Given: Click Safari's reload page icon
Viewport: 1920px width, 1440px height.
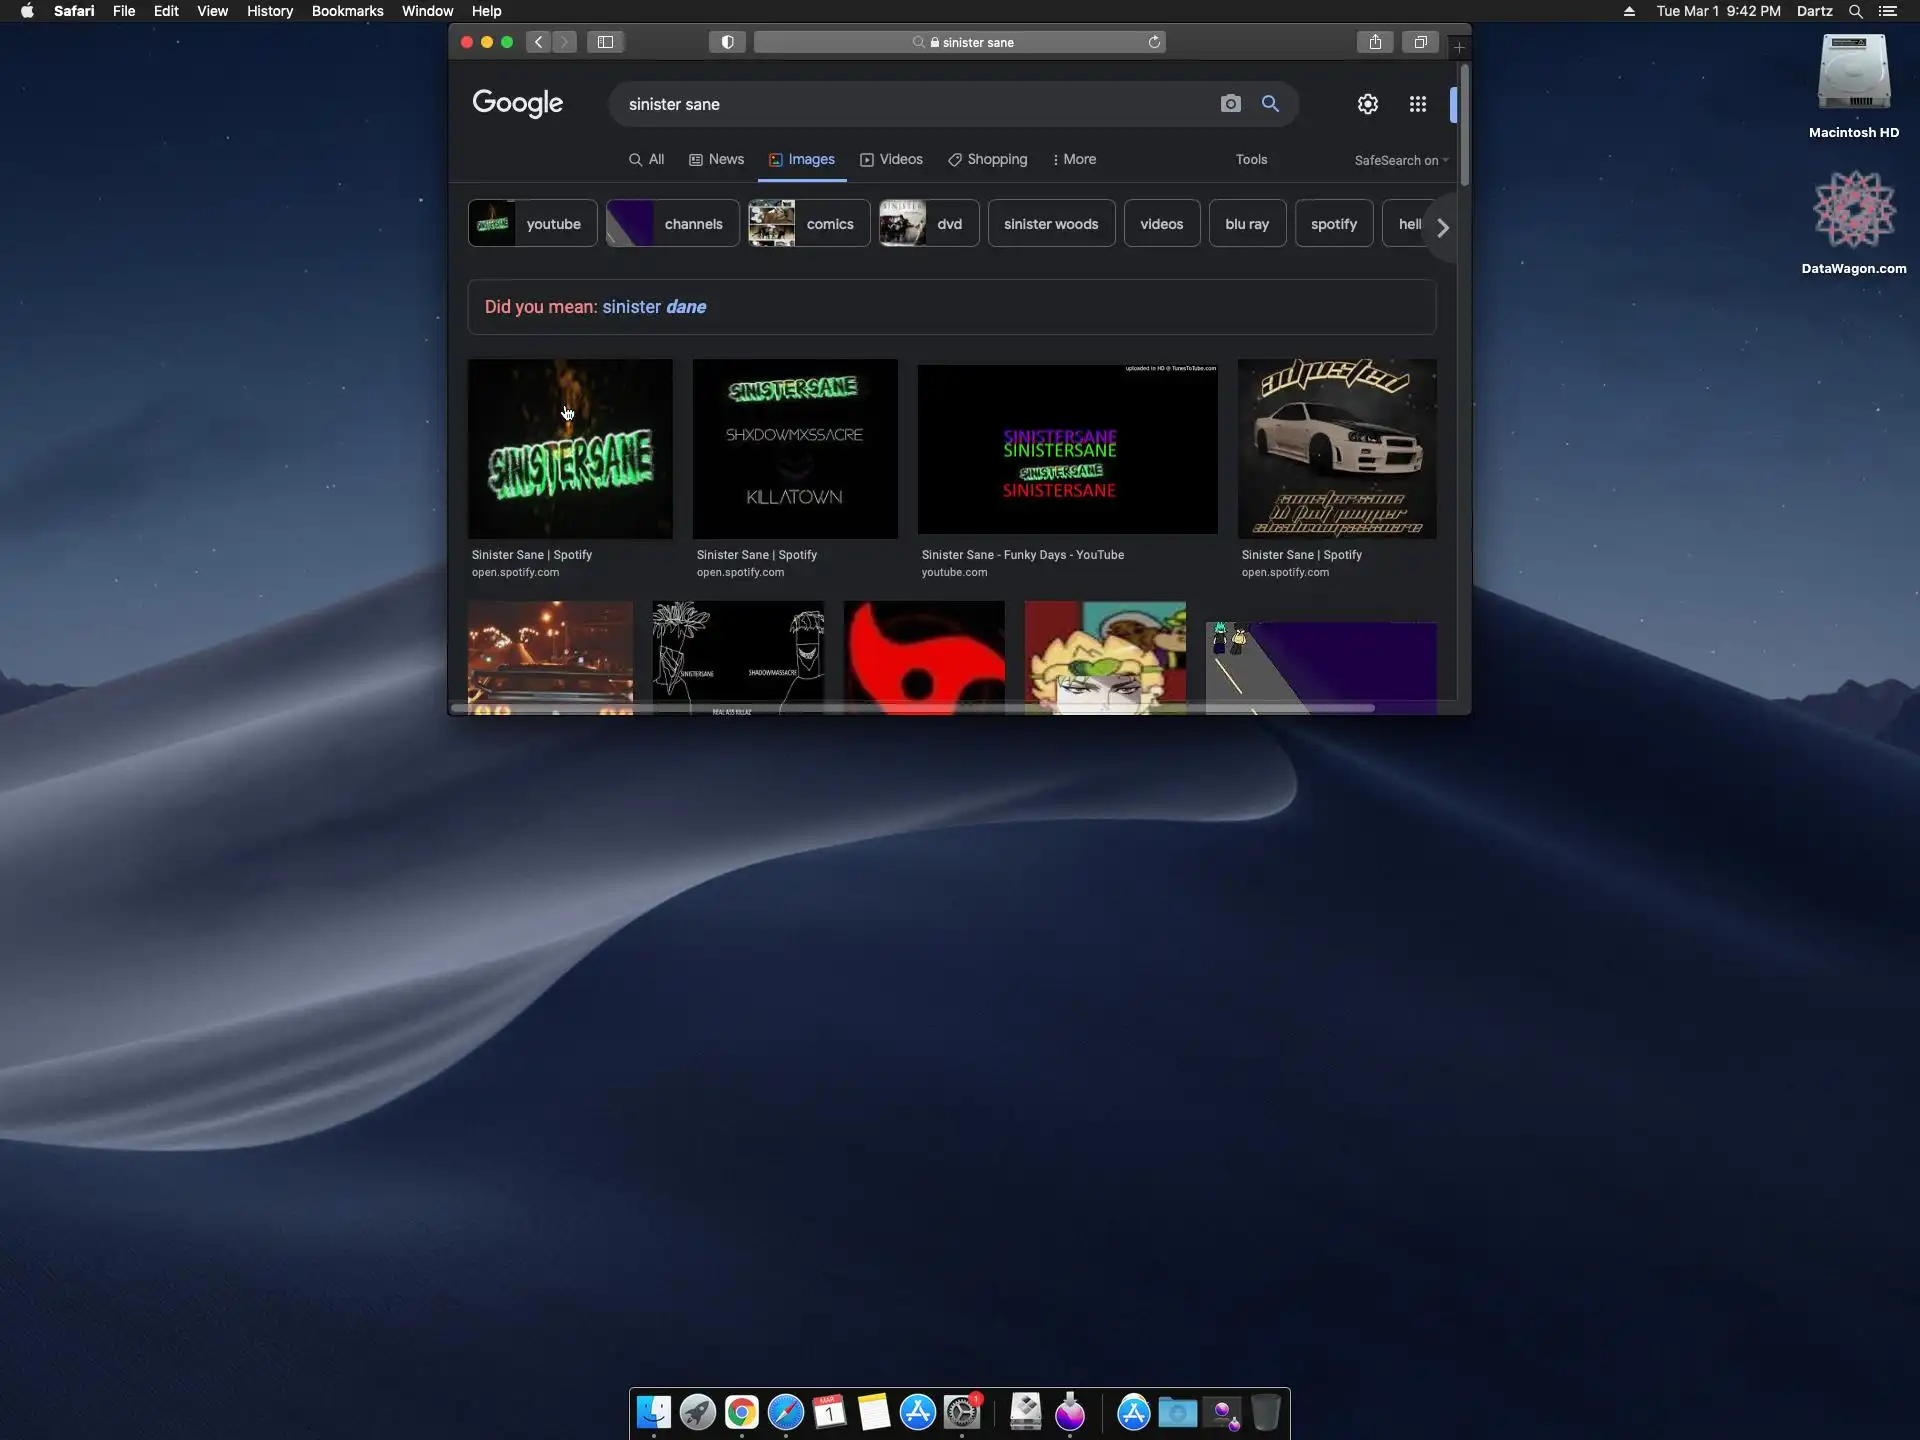Looking at the screenshot, I should (1154, 42).
